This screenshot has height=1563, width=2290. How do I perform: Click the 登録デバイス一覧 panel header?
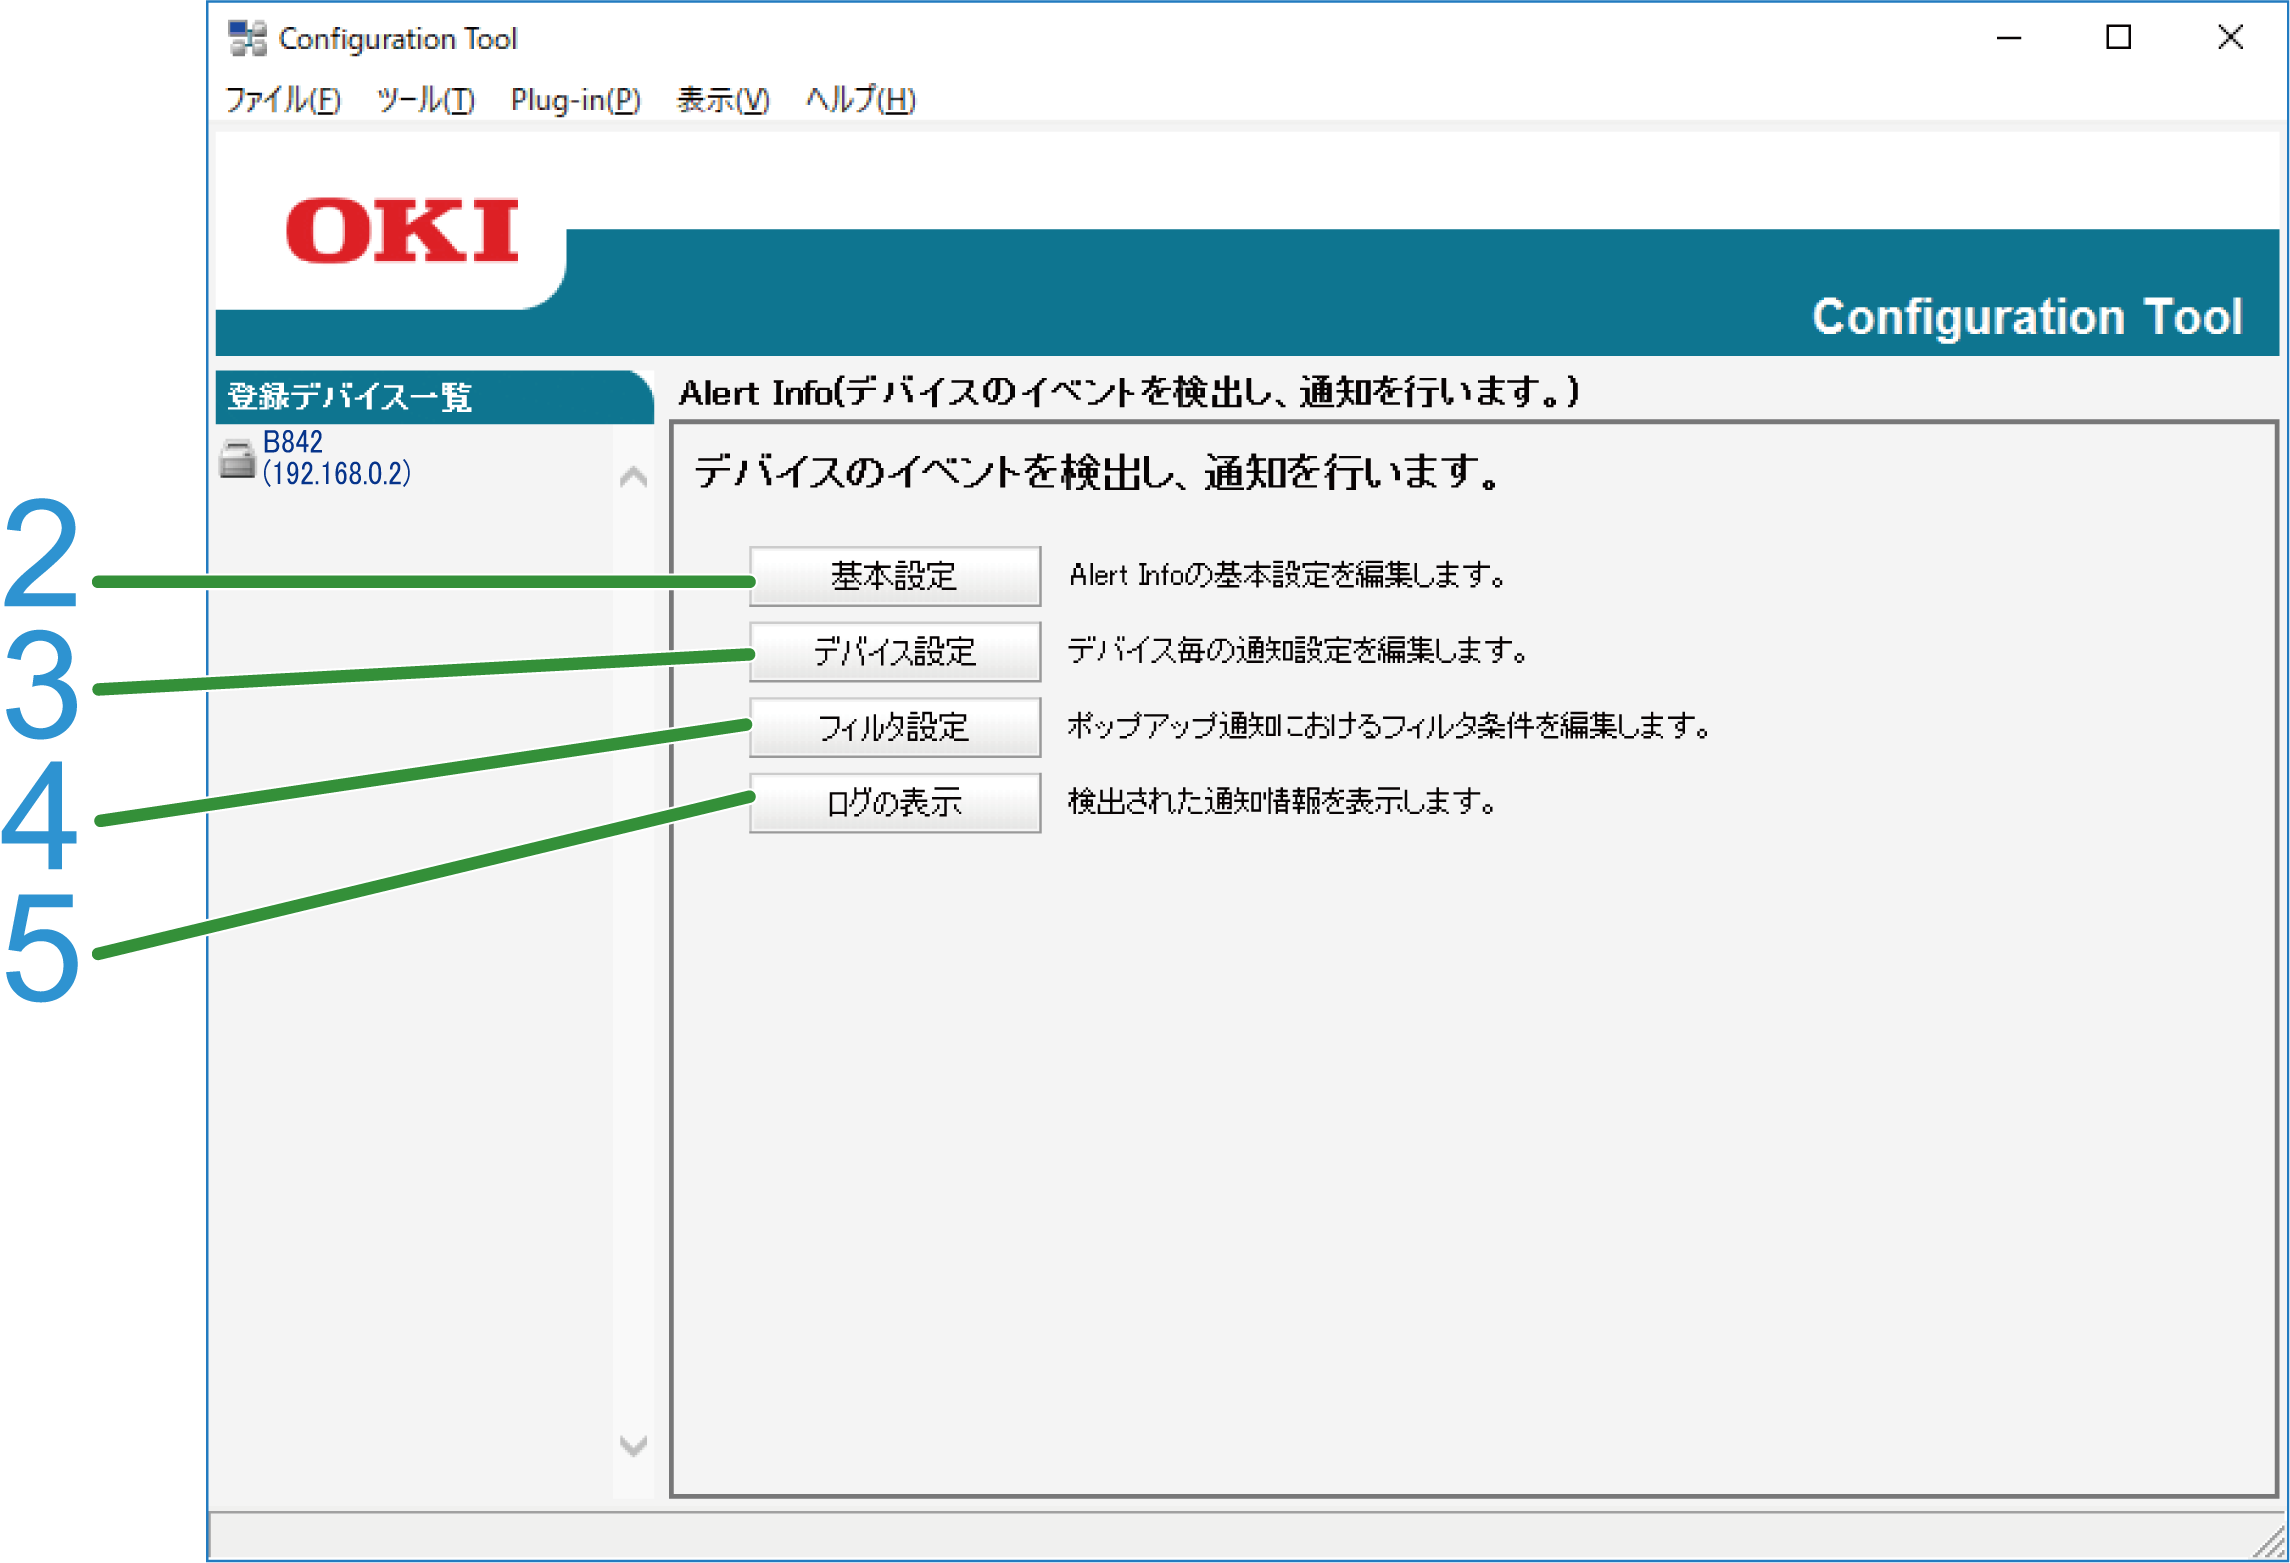[434, 397]
